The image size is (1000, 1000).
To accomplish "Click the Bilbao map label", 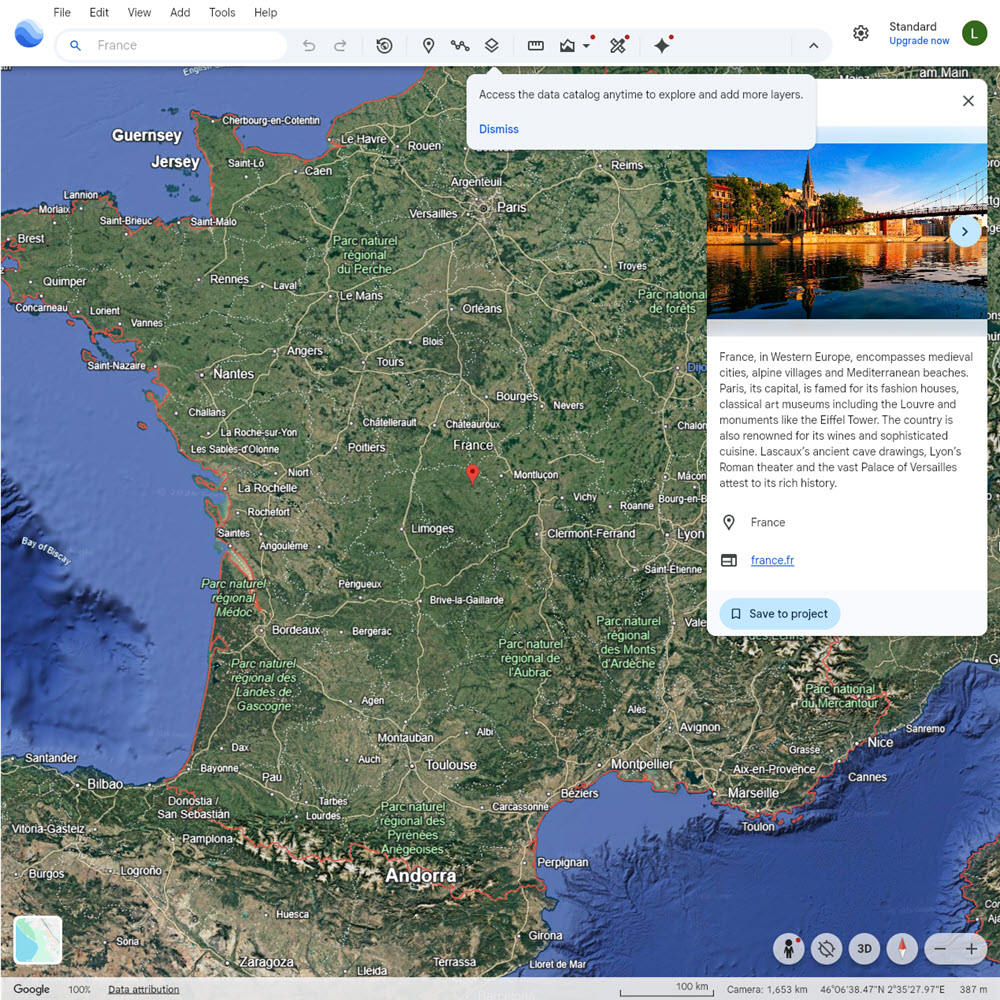I will coord(105,784).
